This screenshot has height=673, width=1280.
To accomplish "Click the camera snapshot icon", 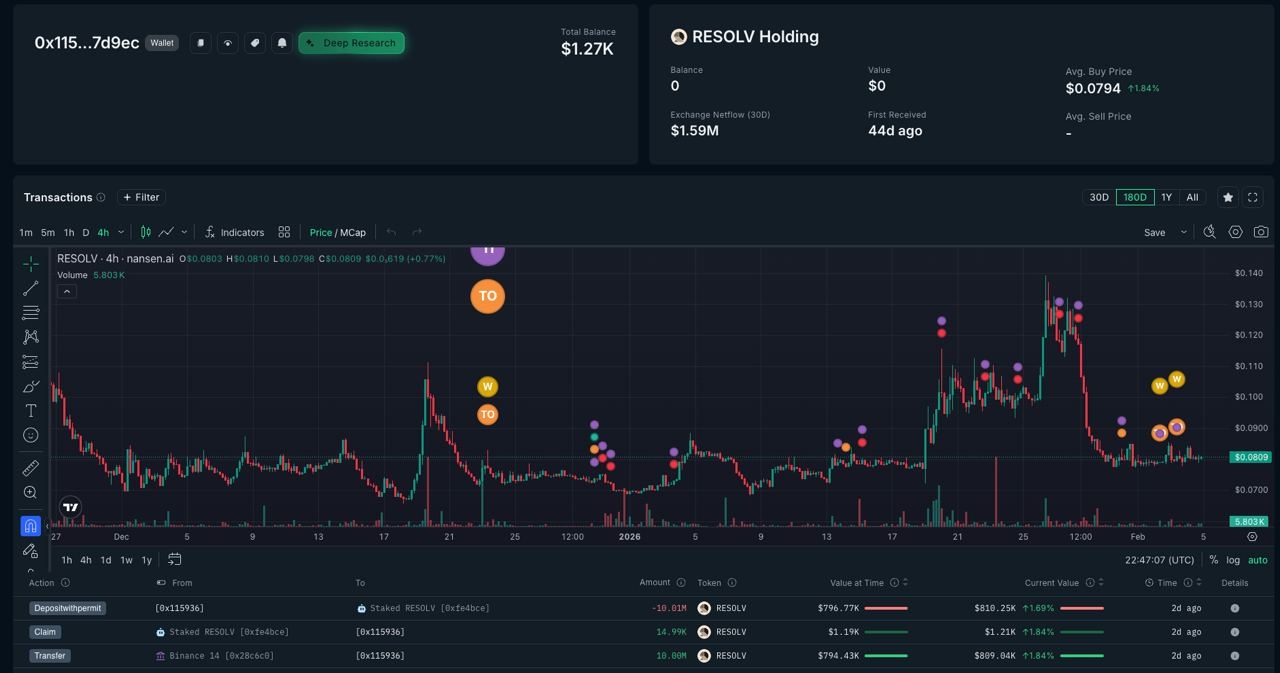I will point(1261,232).
